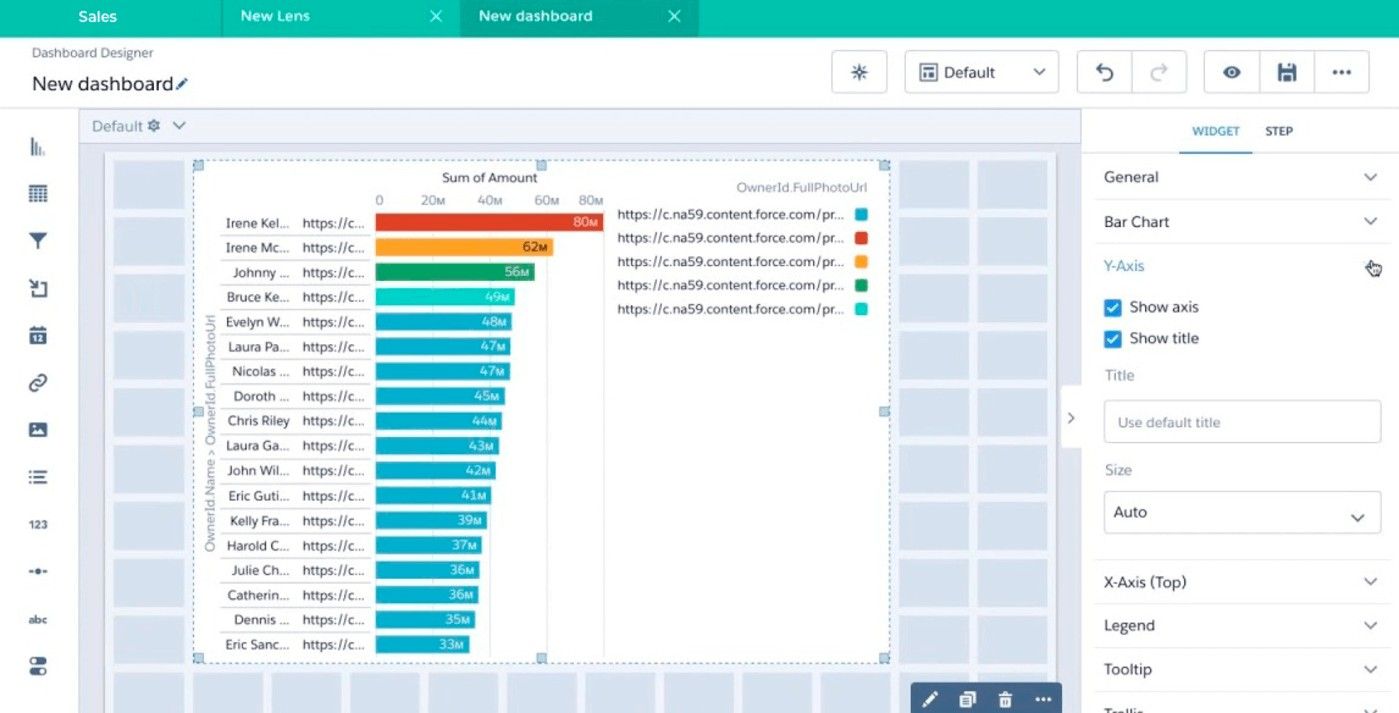Open the Default layout dropdown in toolbar

pyautogui.click(x=981, y=72)
